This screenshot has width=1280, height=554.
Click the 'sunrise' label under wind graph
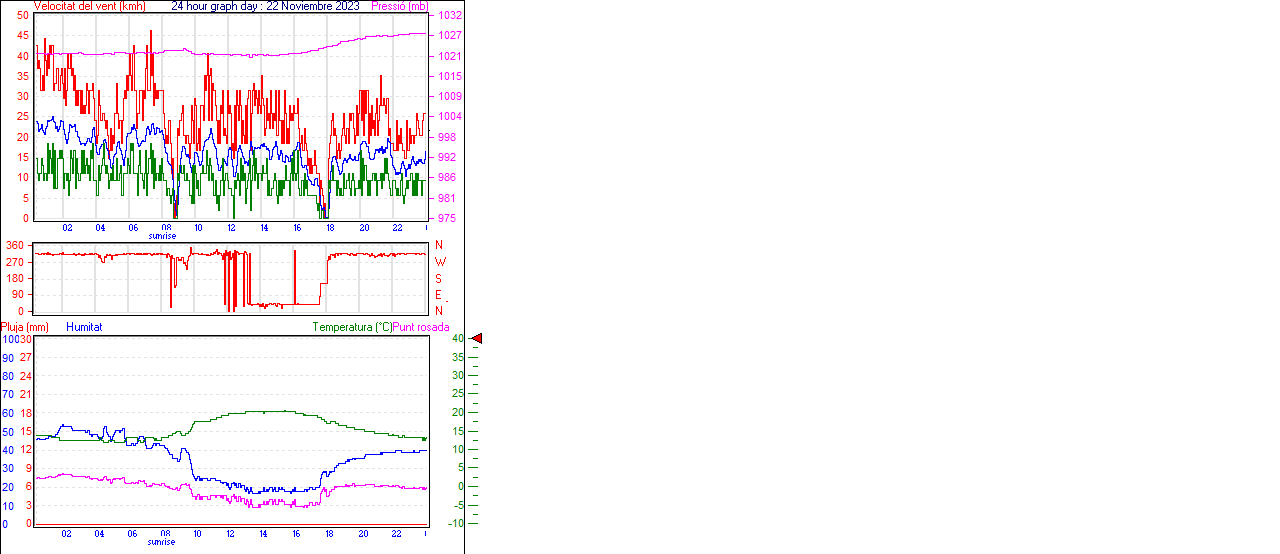tap(162, 236)
